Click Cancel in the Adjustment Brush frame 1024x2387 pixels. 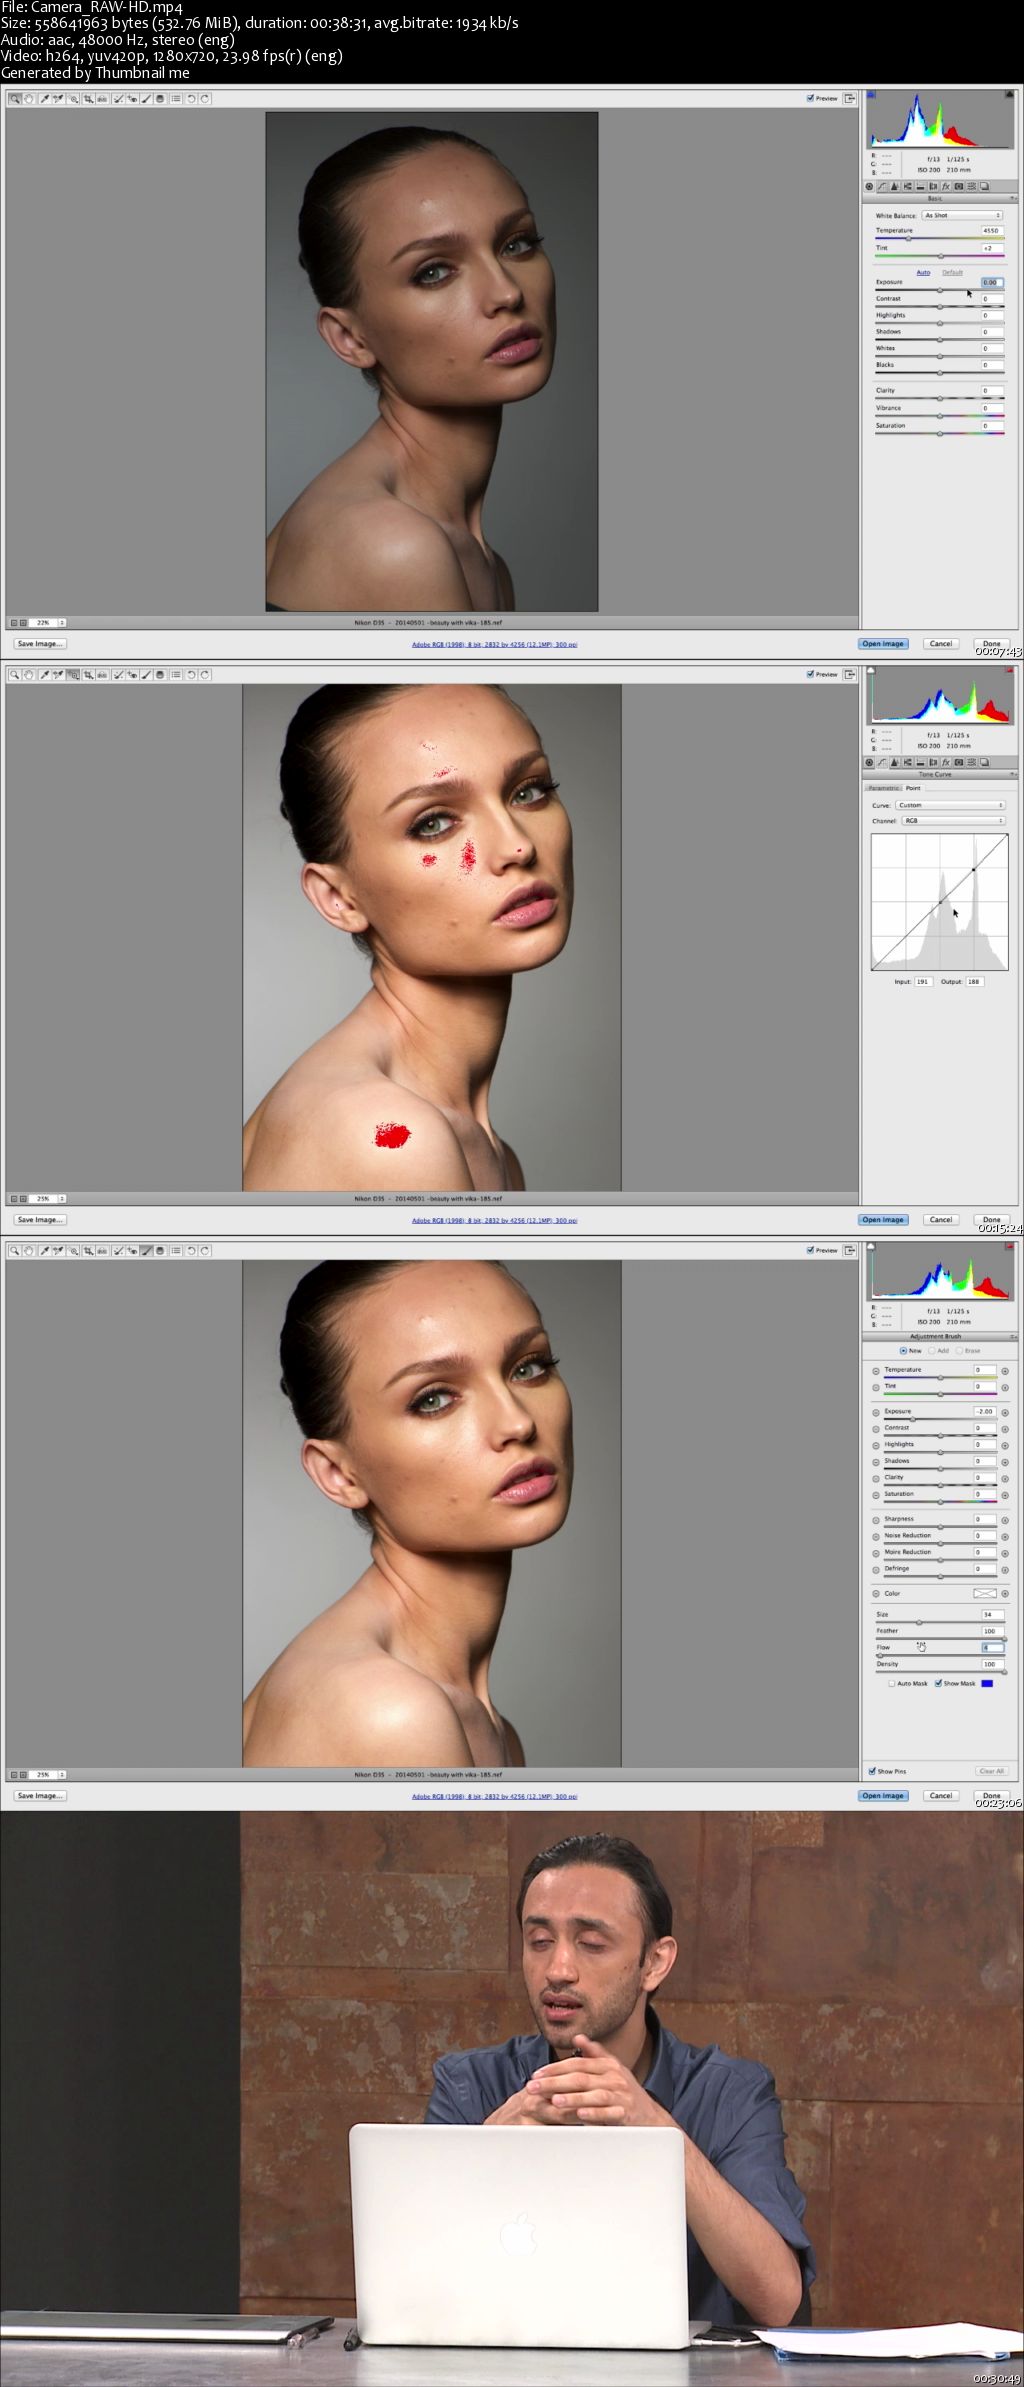click(941, 1796)
